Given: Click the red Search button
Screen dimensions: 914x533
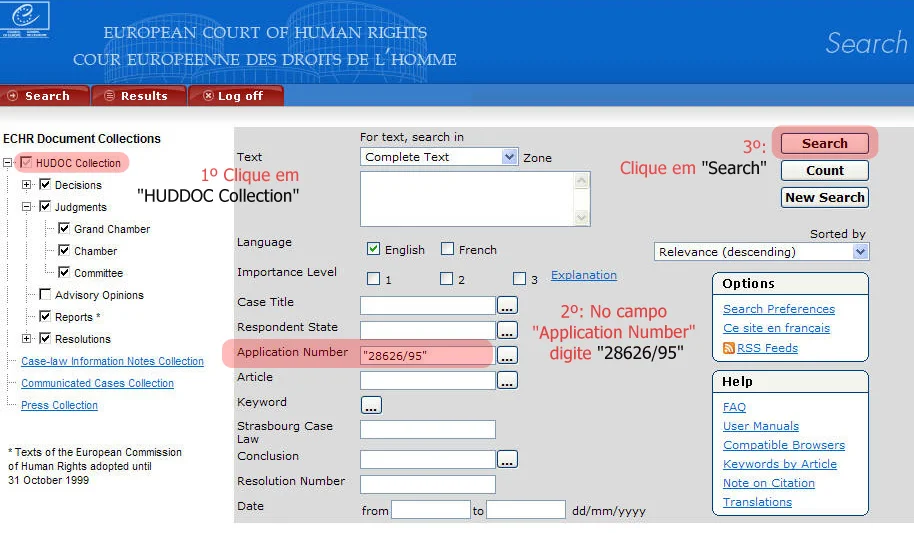Looking at the screenshot, I should pos(824,143).
